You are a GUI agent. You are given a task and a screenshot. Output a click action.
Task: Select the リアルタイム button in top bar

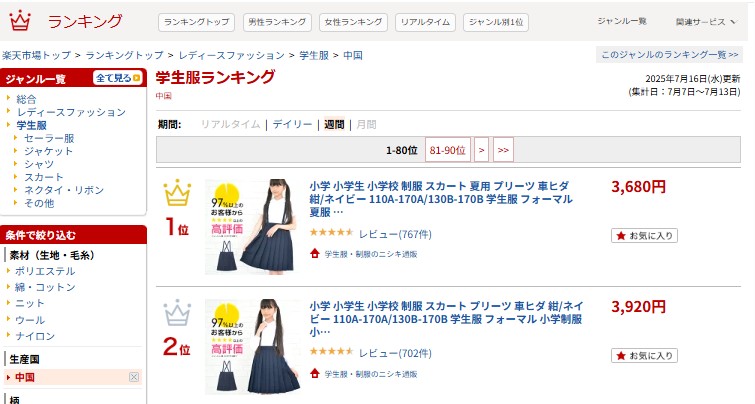pos(425,22)
